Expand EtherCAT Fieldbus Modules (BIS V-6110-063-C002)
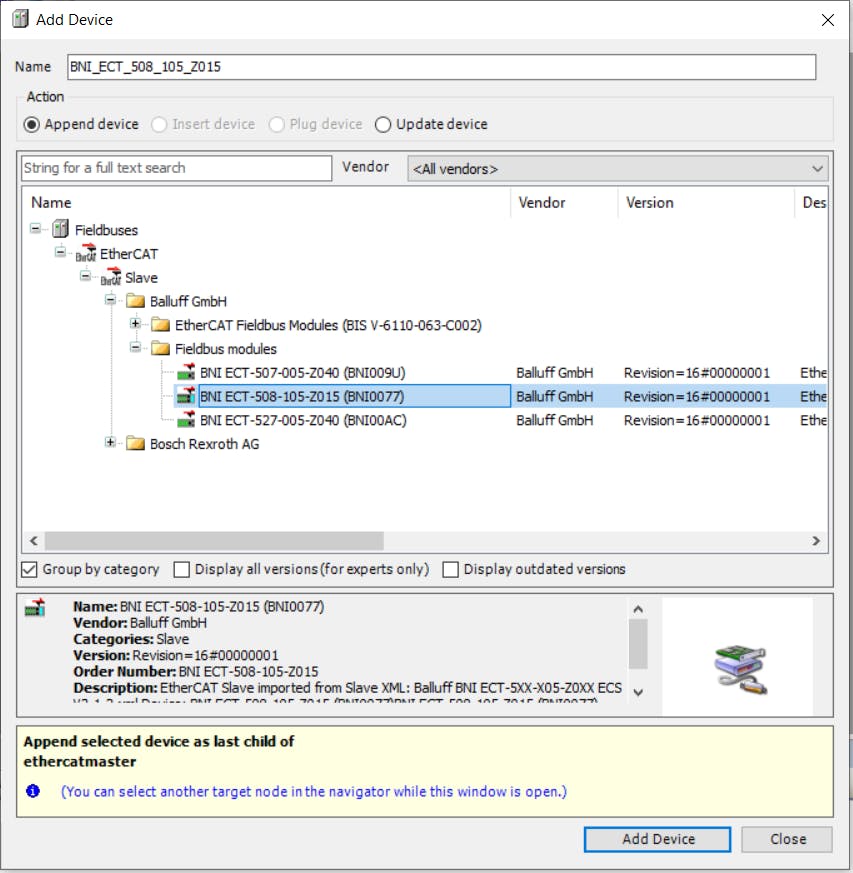Screen dimensions: 853x873 135,323
